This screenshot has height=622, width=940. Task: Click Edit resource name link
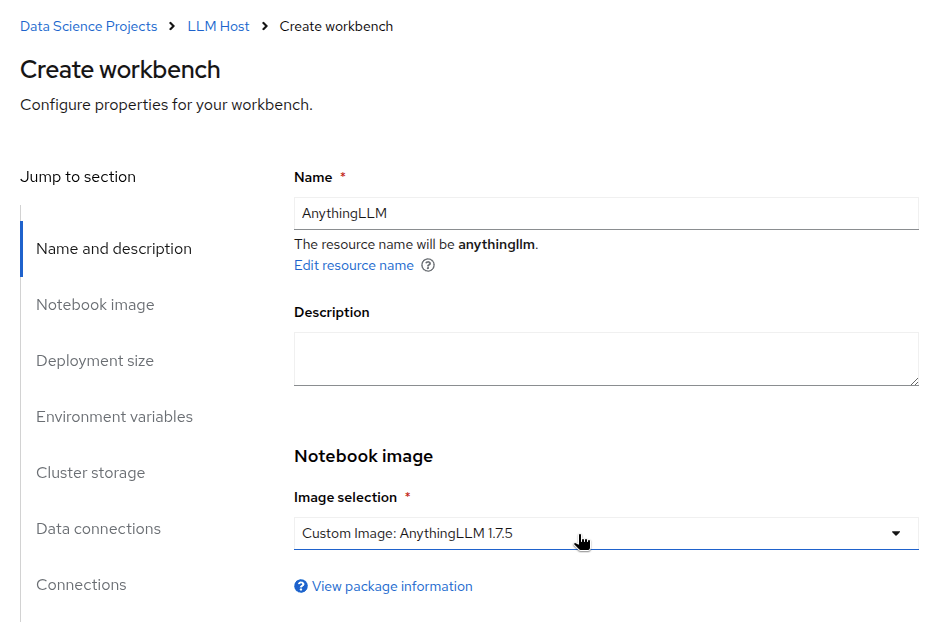point(354,265)
